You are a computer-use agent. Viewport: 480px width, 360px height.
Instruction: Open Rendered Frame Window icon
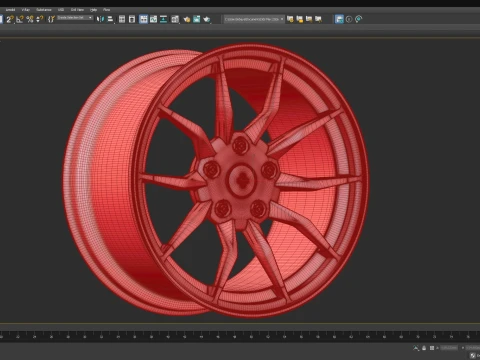point(197,19)
